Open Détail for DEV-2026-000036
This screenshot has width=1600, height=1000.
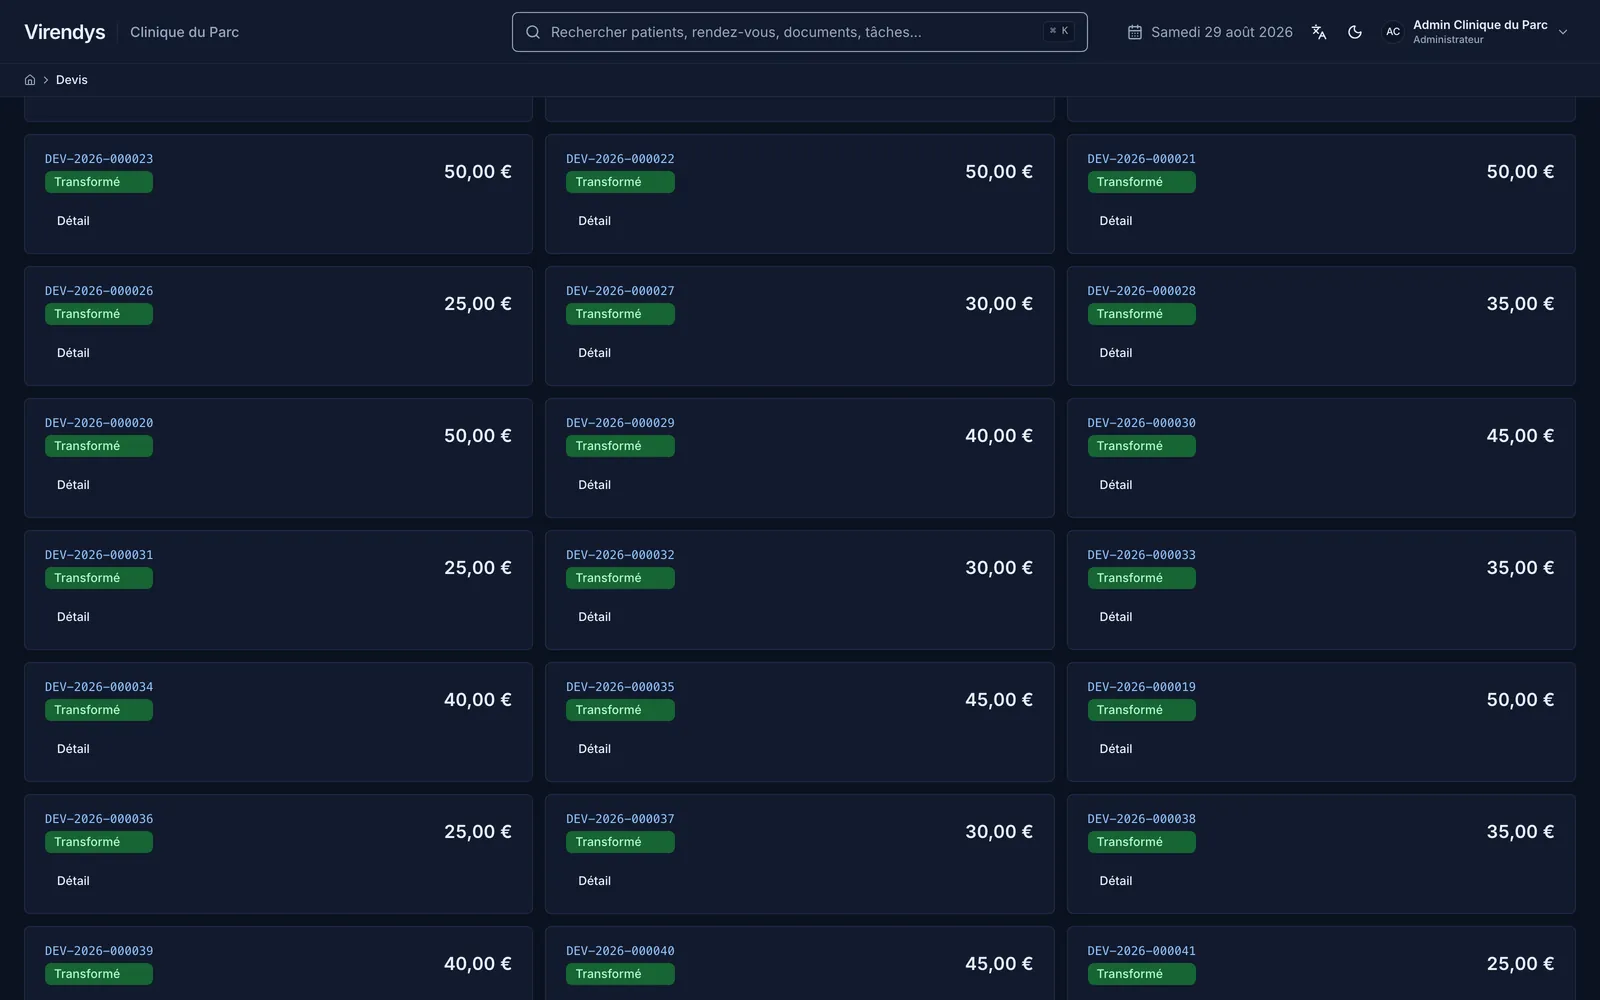coord(73,881)
